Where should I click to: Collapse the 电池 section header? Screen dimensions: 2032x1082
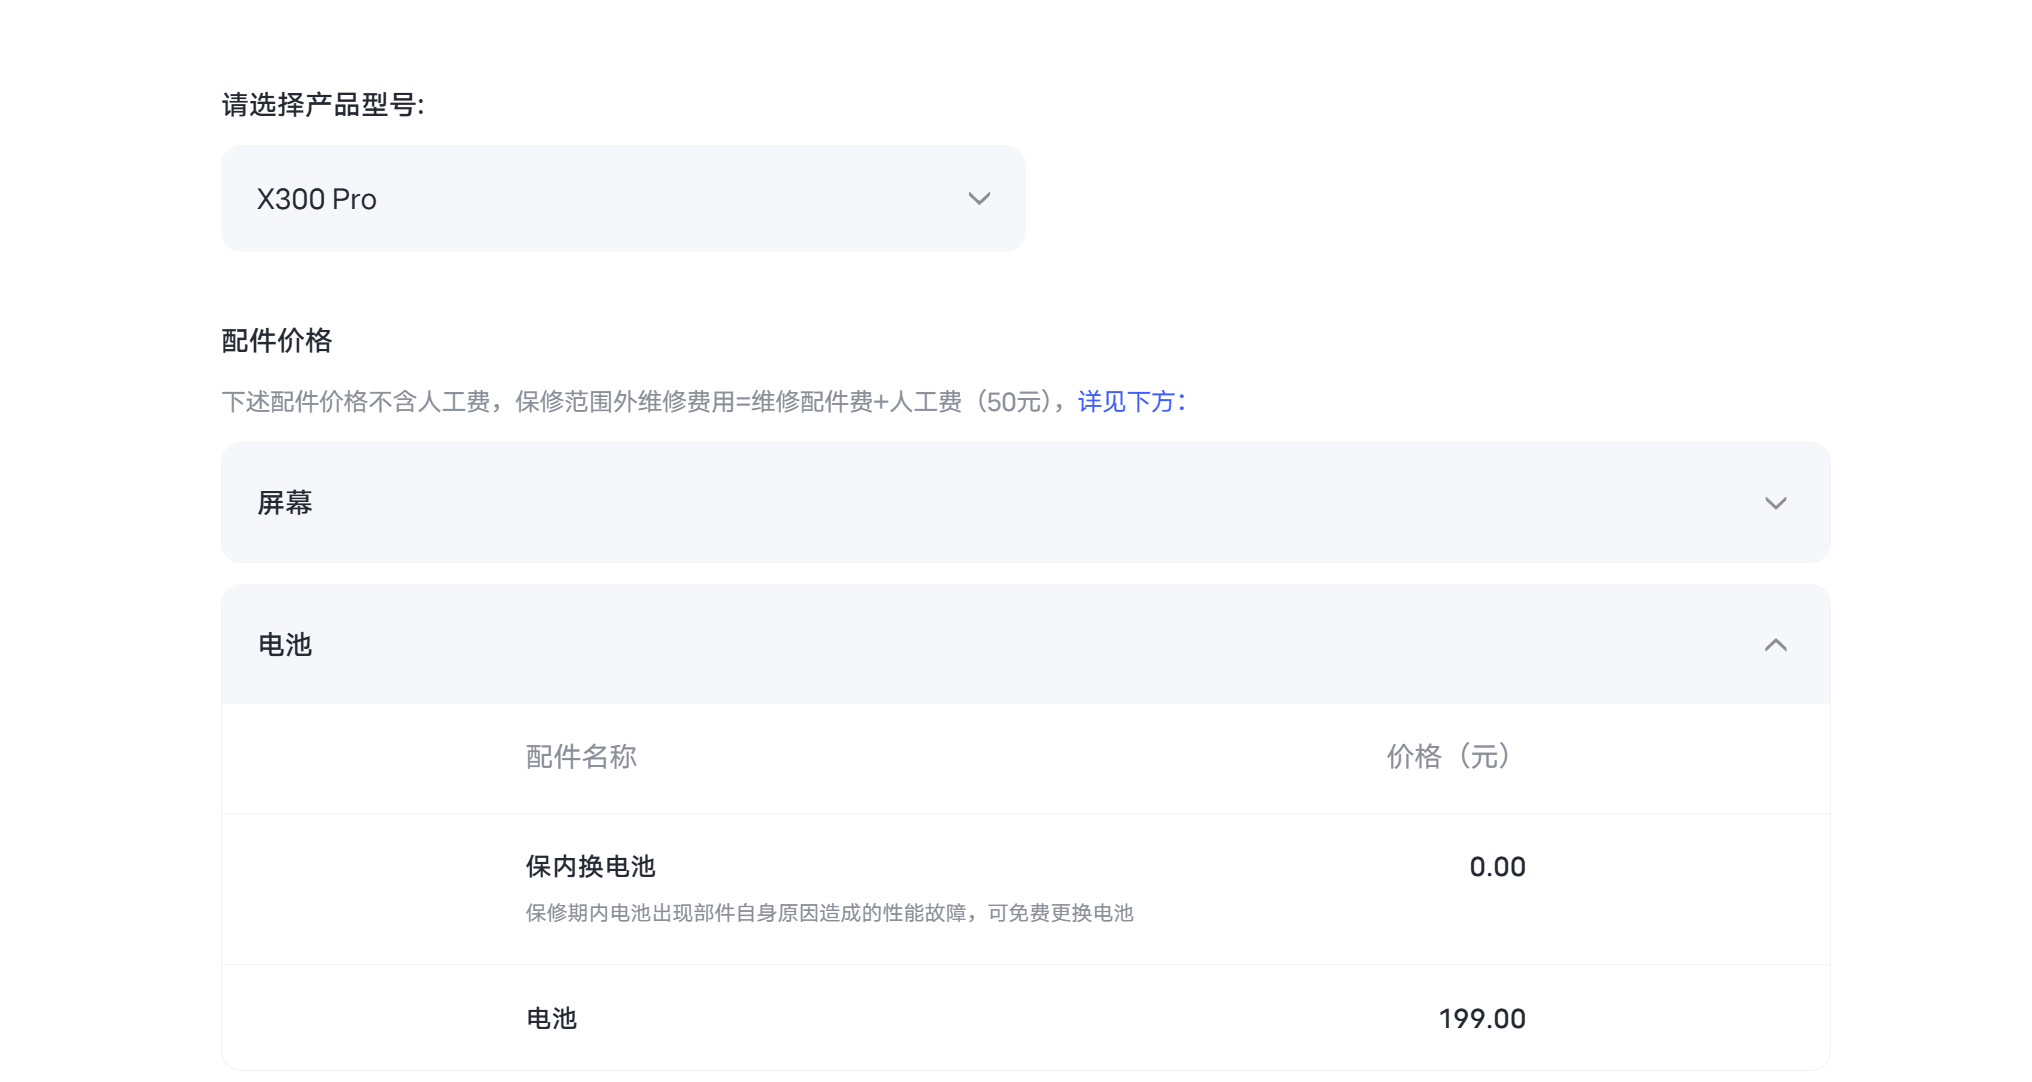point(1024,644)
